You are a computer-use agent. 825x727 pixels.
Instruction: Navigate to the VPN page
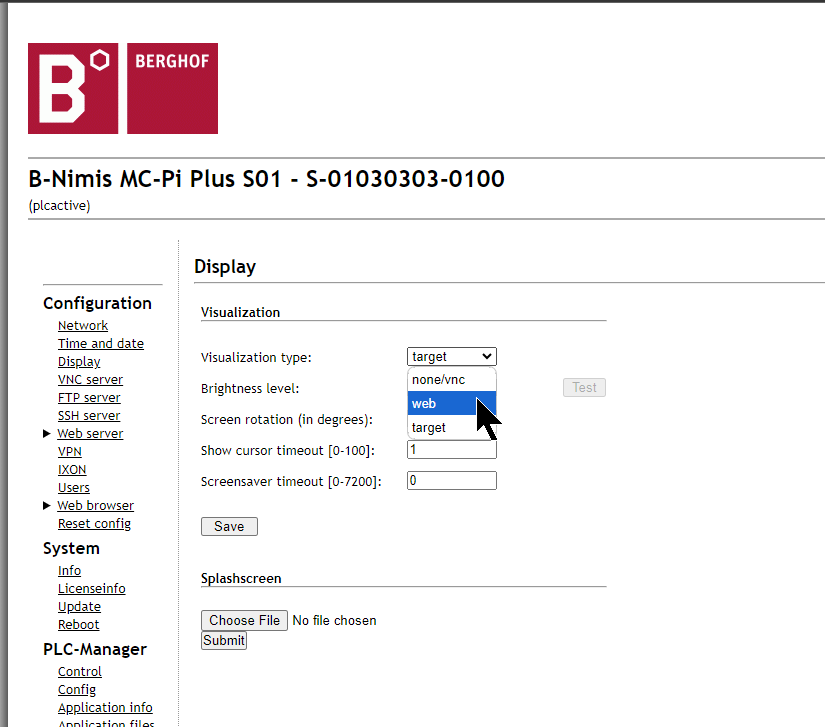coord(69,451)
